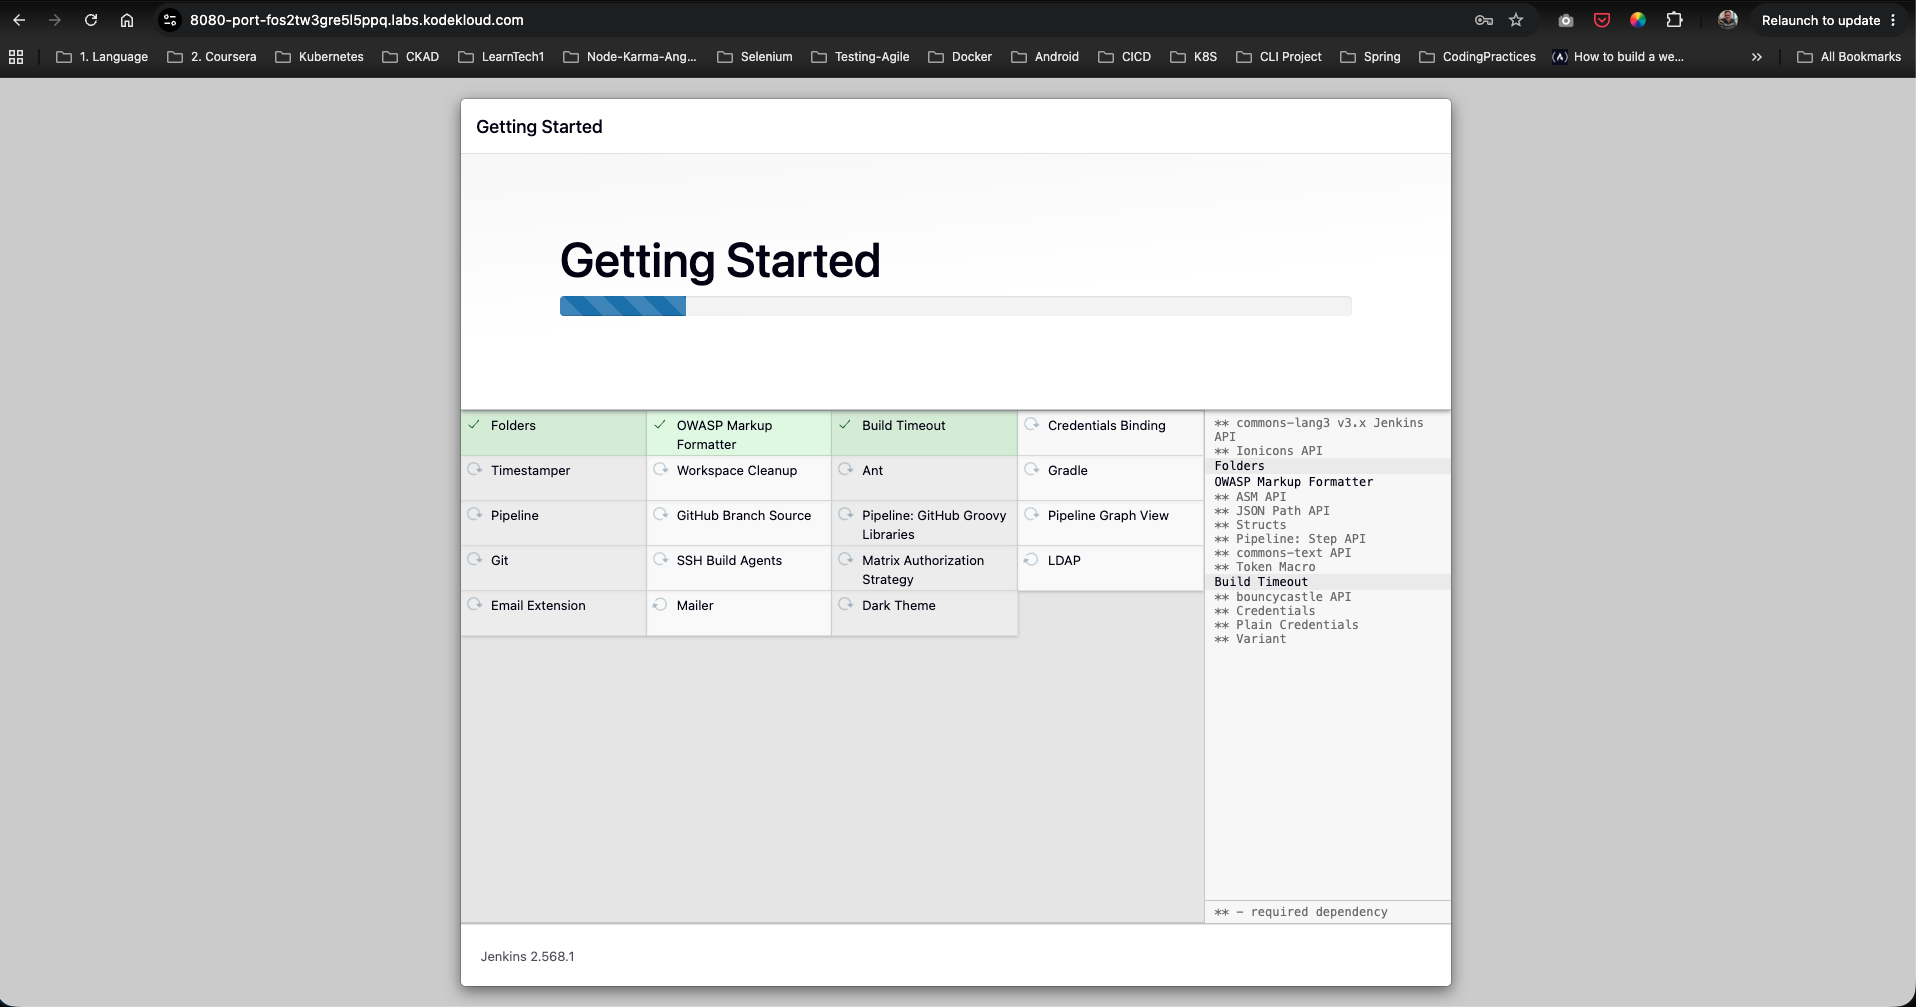Image resolution: width=1916 pixels, height=1007 pixels.
Task: Open the Selenium bookmark folder
Action: pos(755,57)
